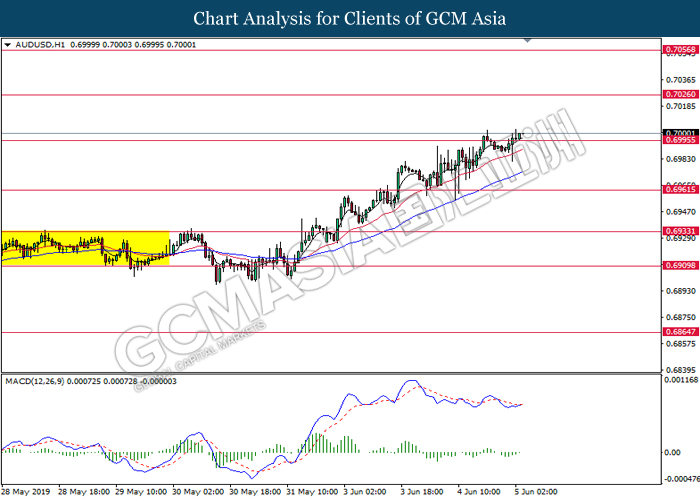Click the 0.68930 price scale value
This screenshot has width=700, height=500.
680,291
